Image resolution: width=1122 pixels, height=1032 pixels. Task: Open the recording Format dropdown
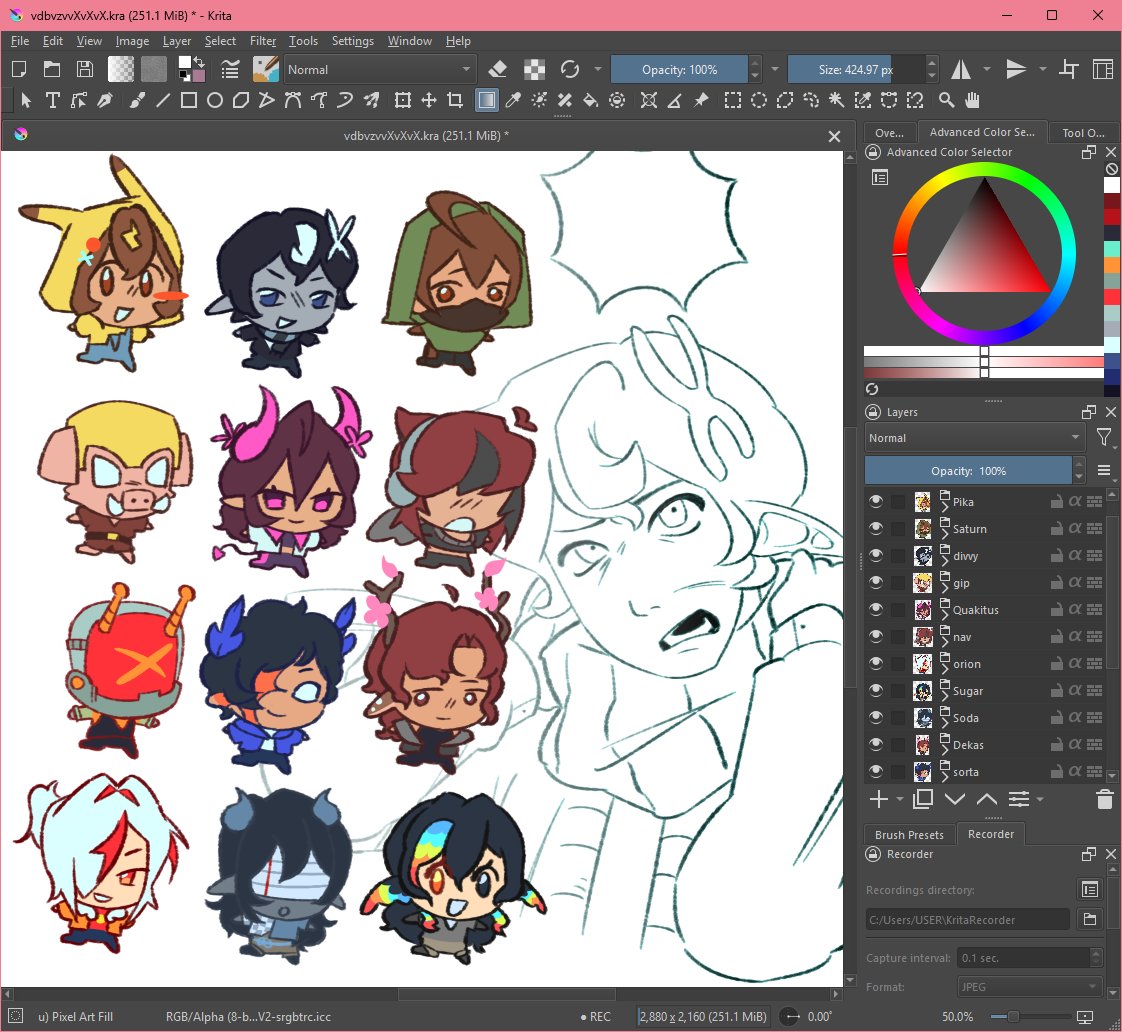pyautogui.click(x=1029, y=987)
